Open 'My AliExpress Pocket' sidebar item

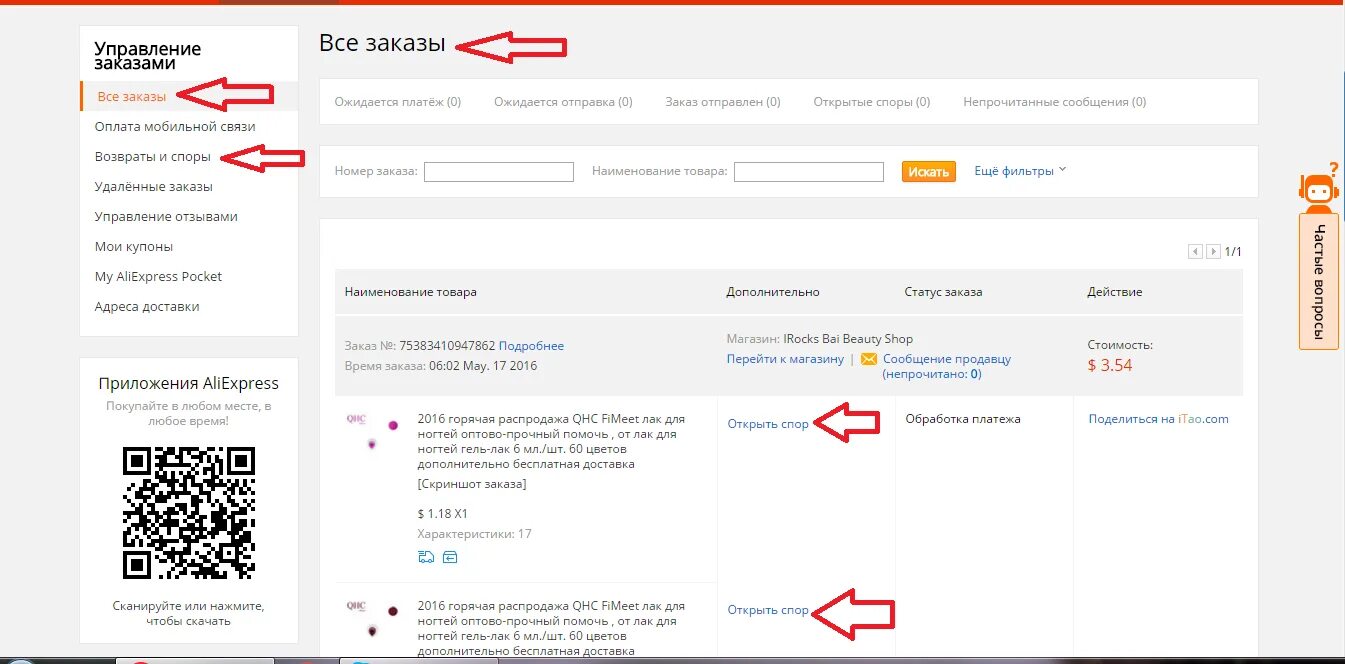pyautogui.click(x=158, y=276)
